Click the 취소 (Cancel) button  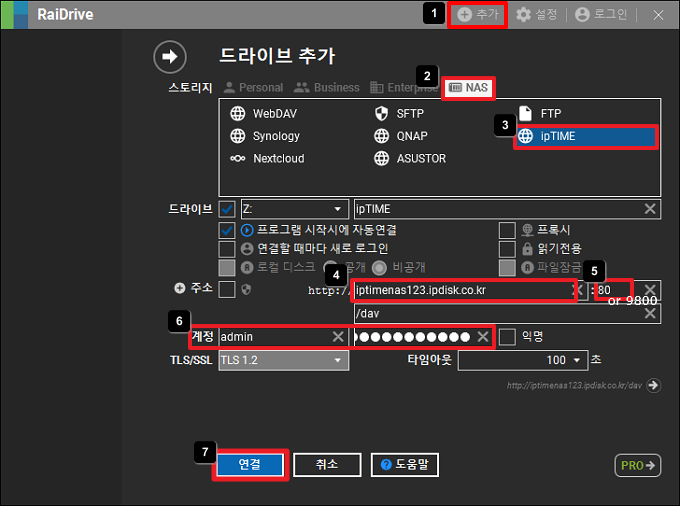(x=327, y=465)
